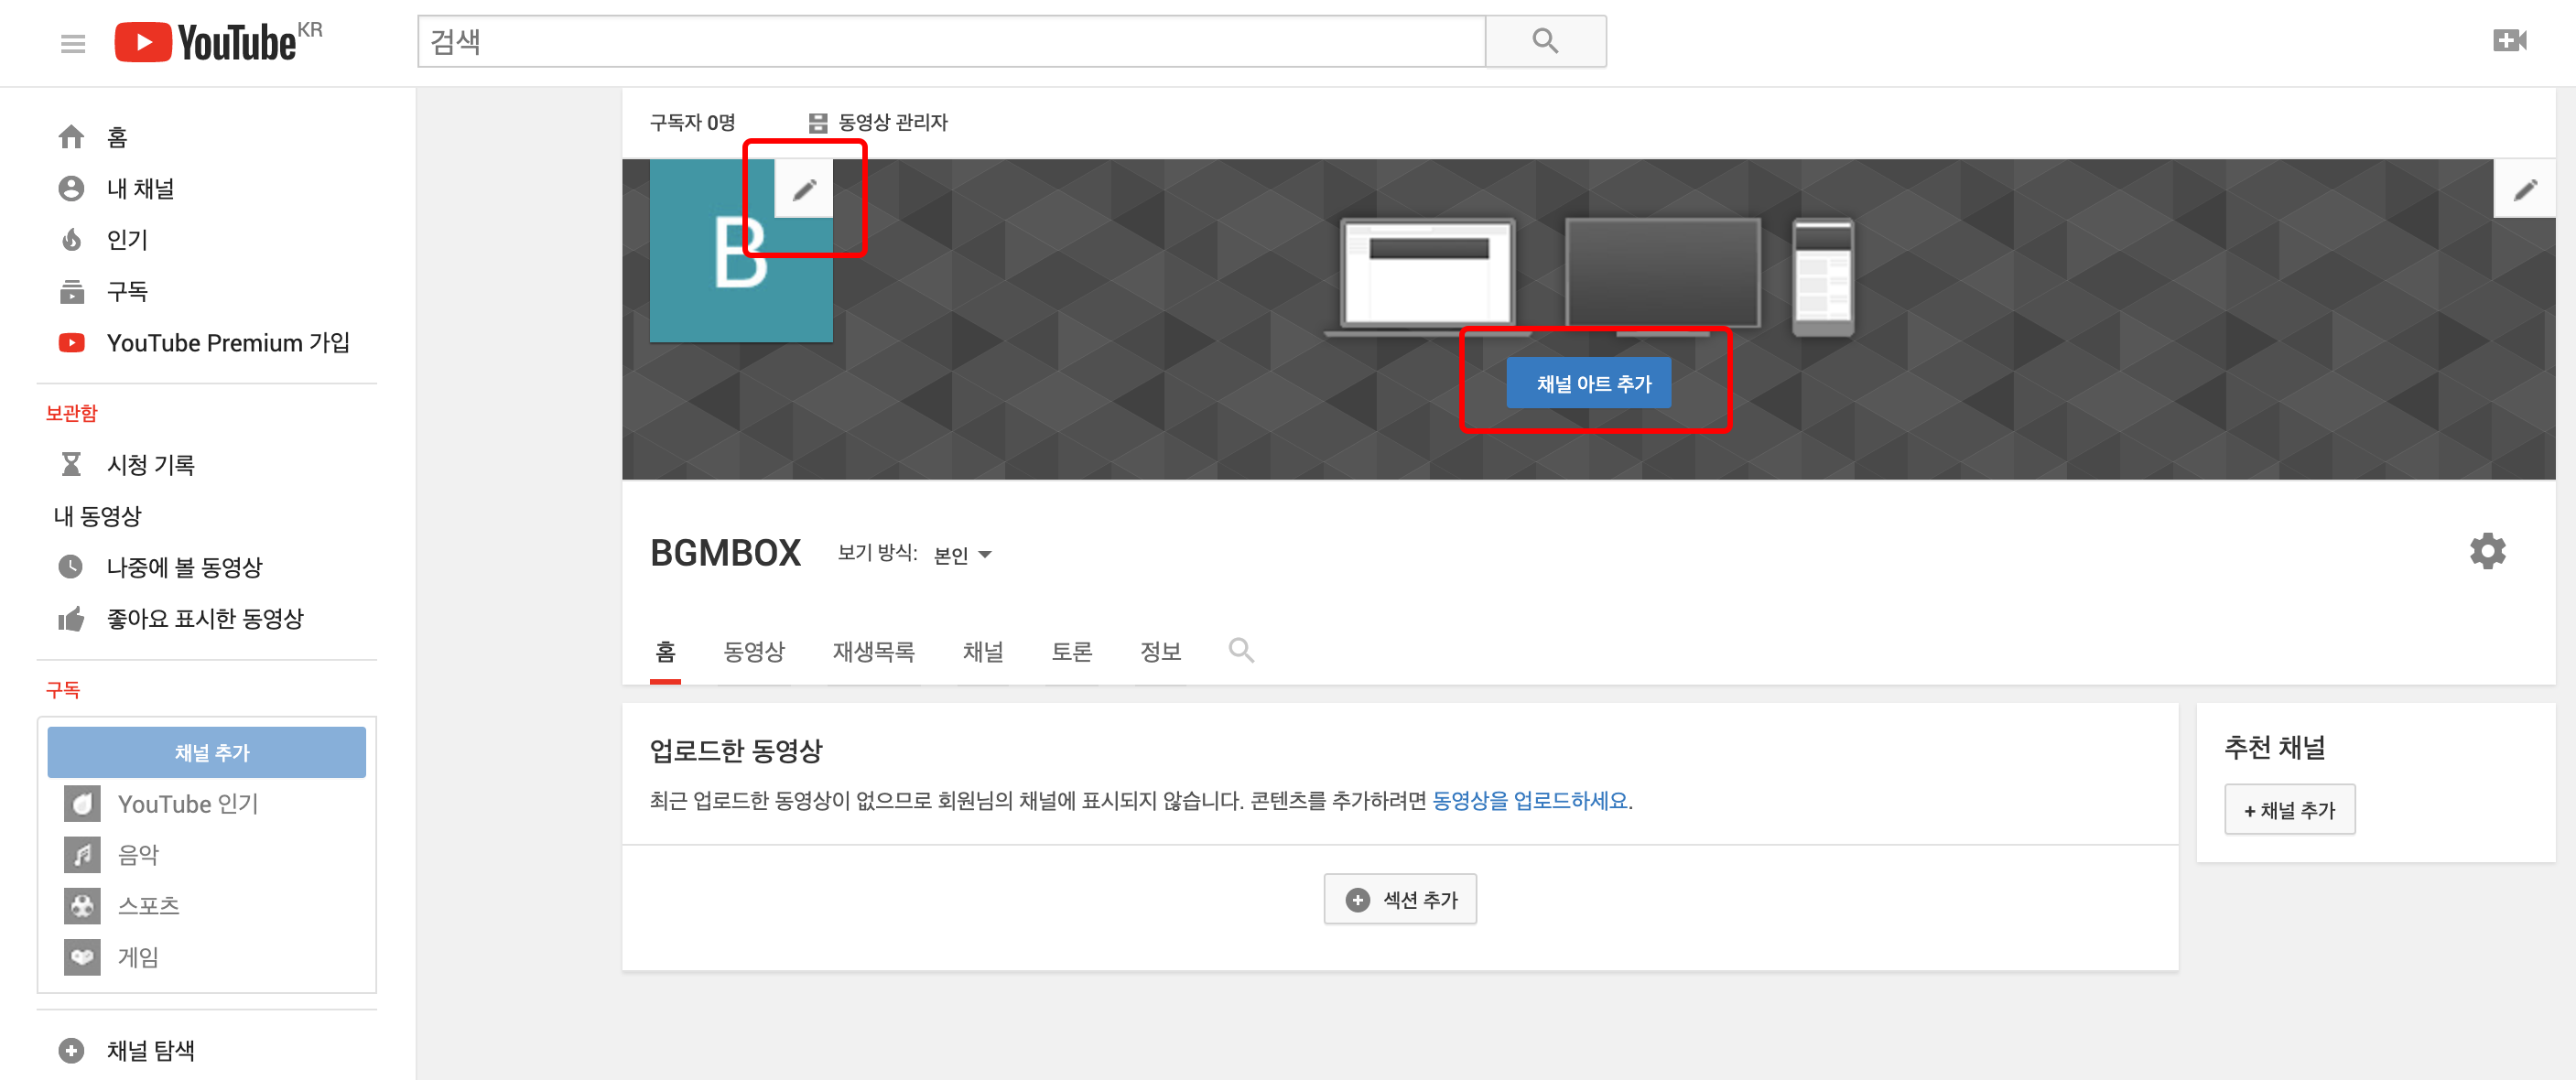Click the 스포츠 soccer ball icon

pyautogui.click(x=82, y=906)
